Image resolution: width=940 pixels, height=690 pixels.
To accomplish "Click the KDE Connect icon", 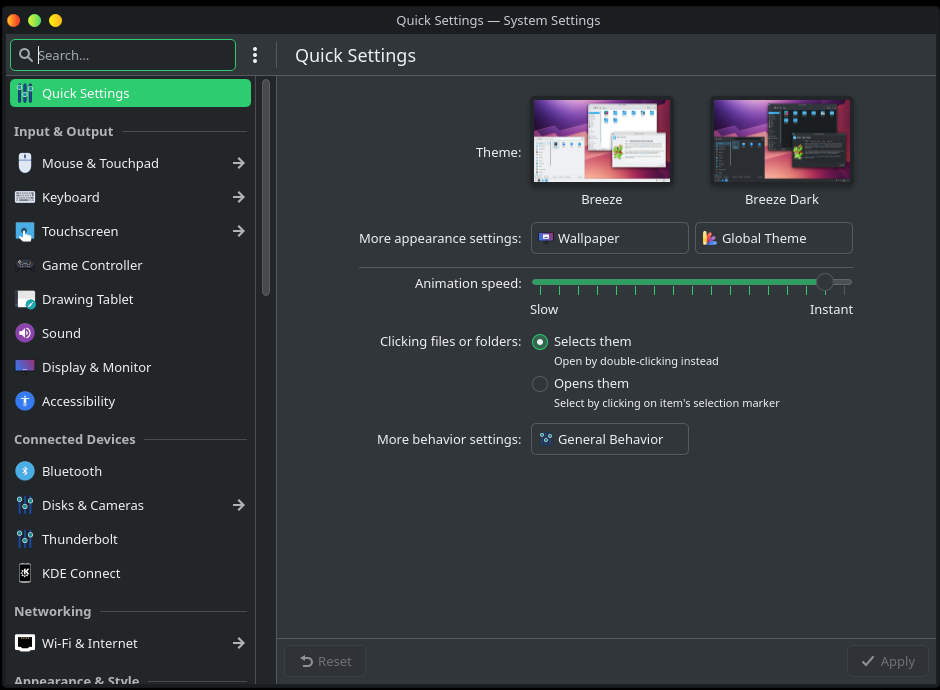I will (x=25, y=573).
